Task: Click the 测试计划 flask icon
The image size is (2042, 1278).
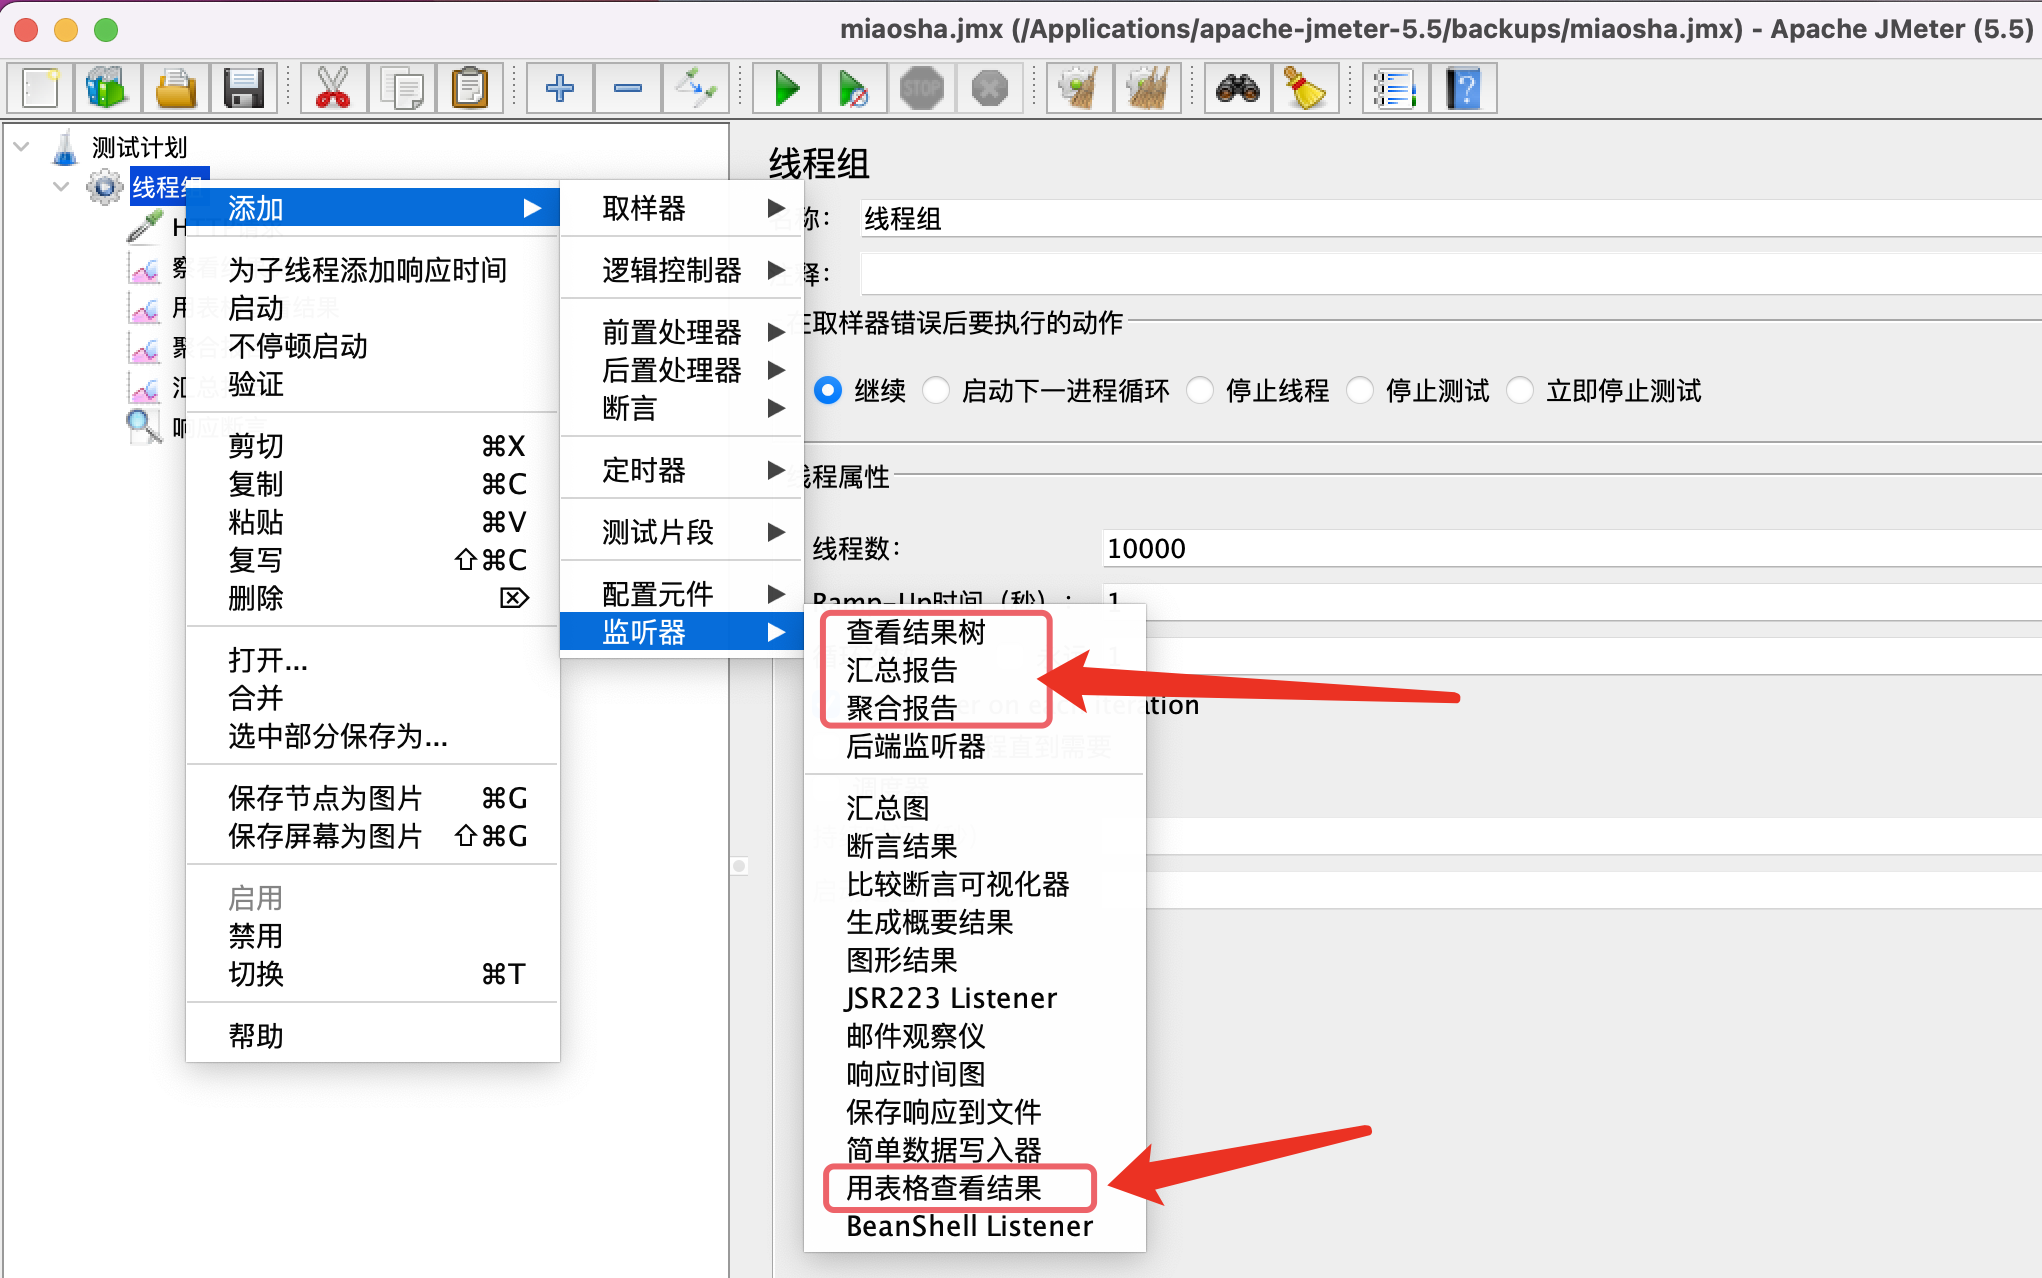Action: click(65, 147)
